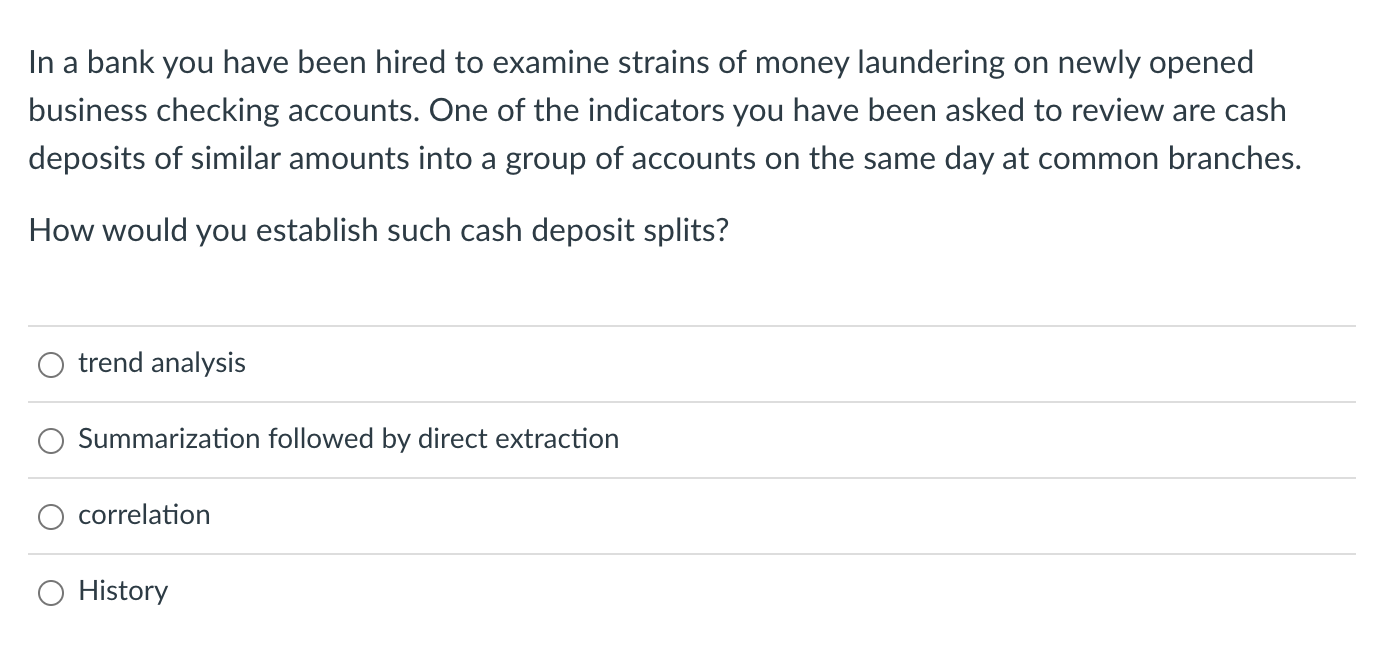Image resolution: width=1386 pixels, height=658 pixels.
Task: Click the correlation answer text
Action: pos(144,516)
